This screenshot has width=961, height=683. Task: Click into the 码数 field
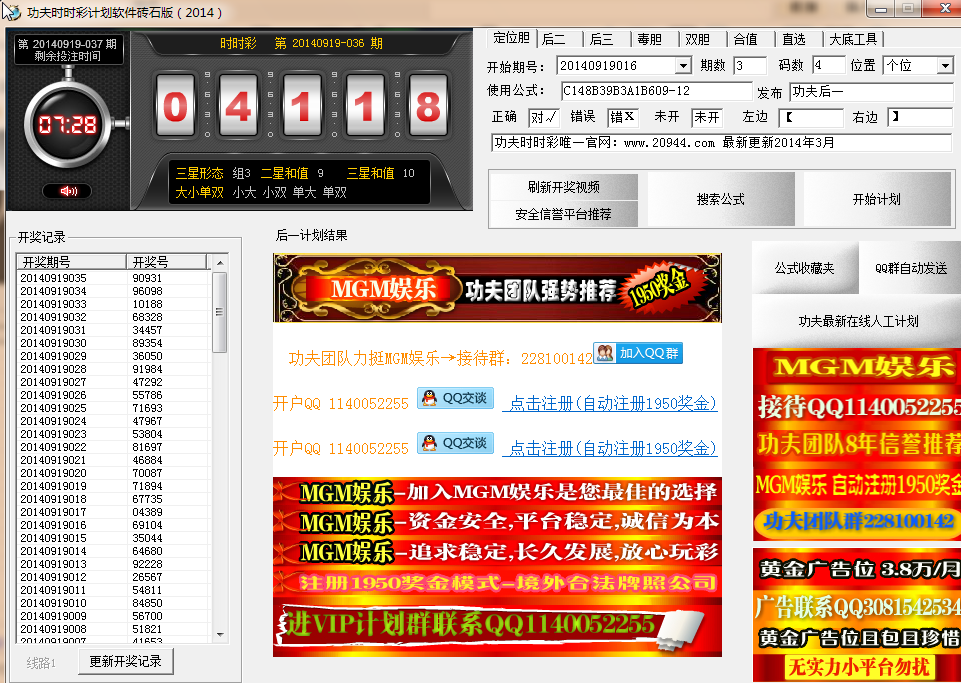tap(828, 66)
